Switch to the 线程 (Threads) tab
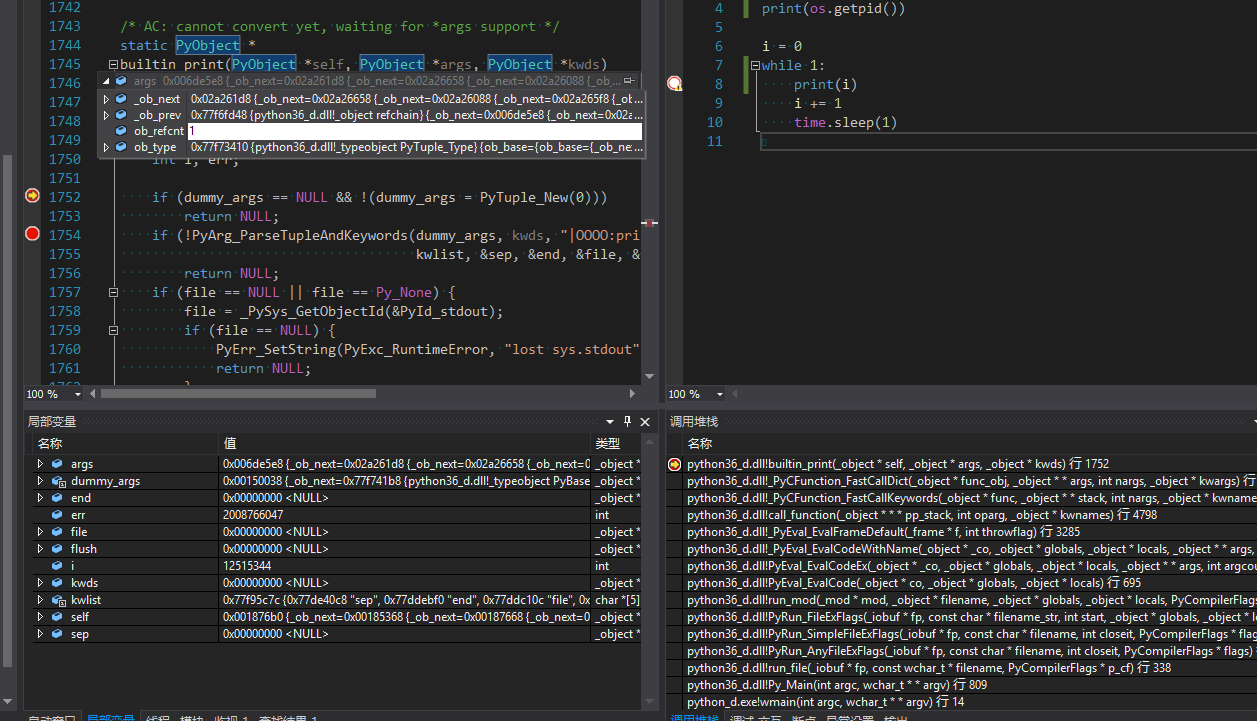 pyautogui.click(x=157, y=717)
